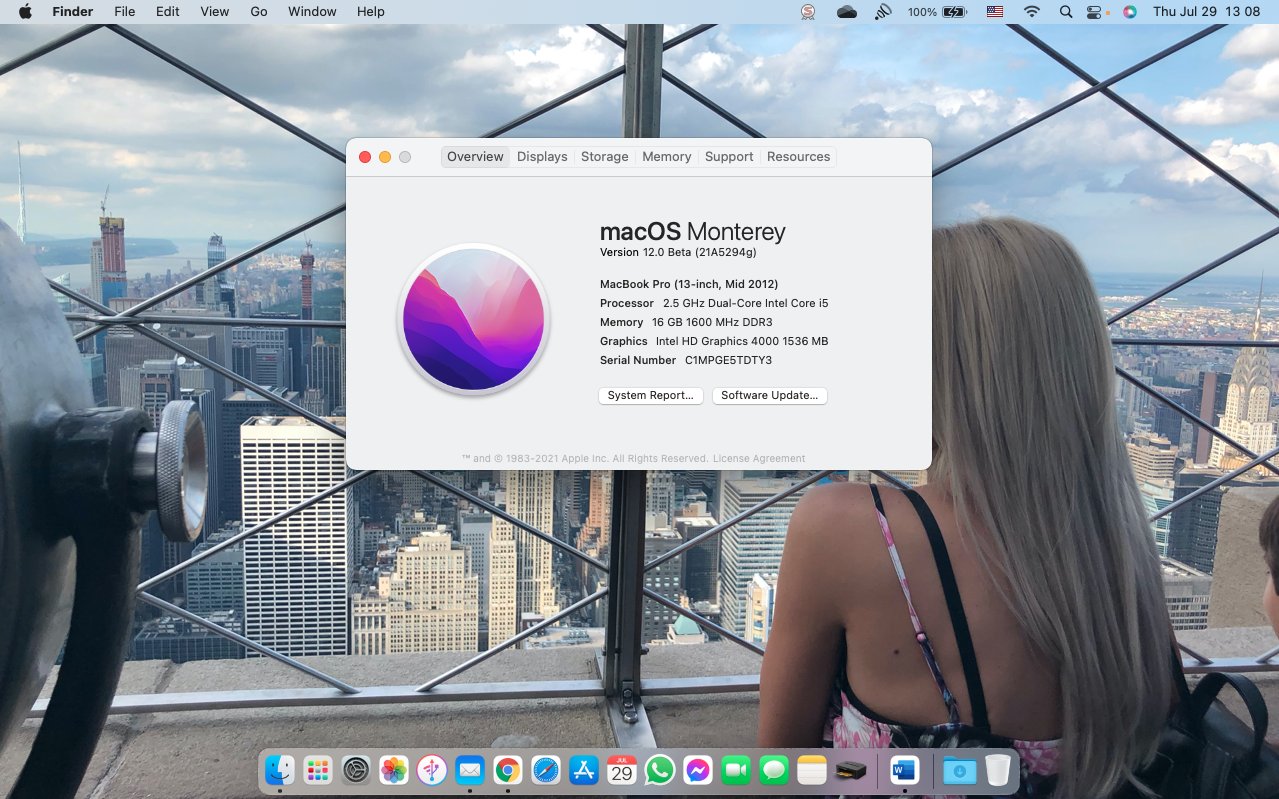The image size is (1279, 799).
Task: Open Launchpad from the Dock
Action: 318,770
